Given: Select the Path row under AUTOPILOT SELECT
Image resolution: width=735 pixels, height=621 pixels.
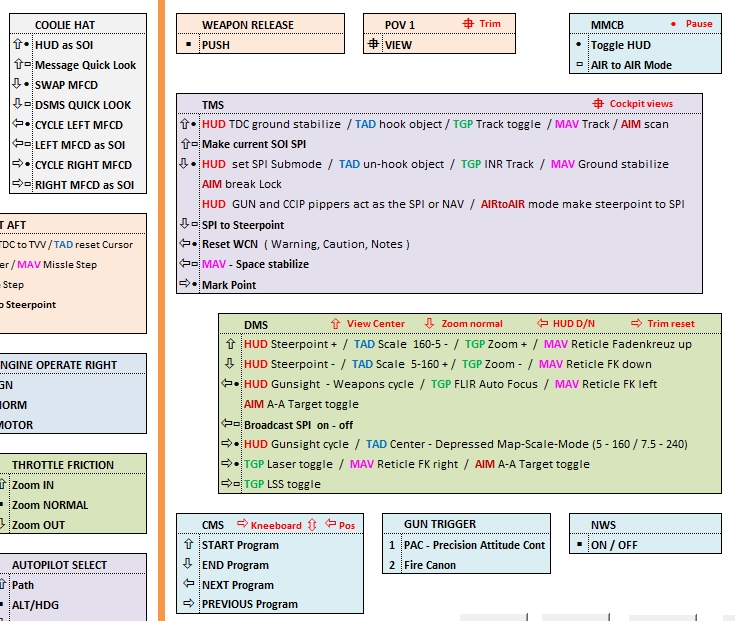Looking at the screenshot, I should point(73,584).
